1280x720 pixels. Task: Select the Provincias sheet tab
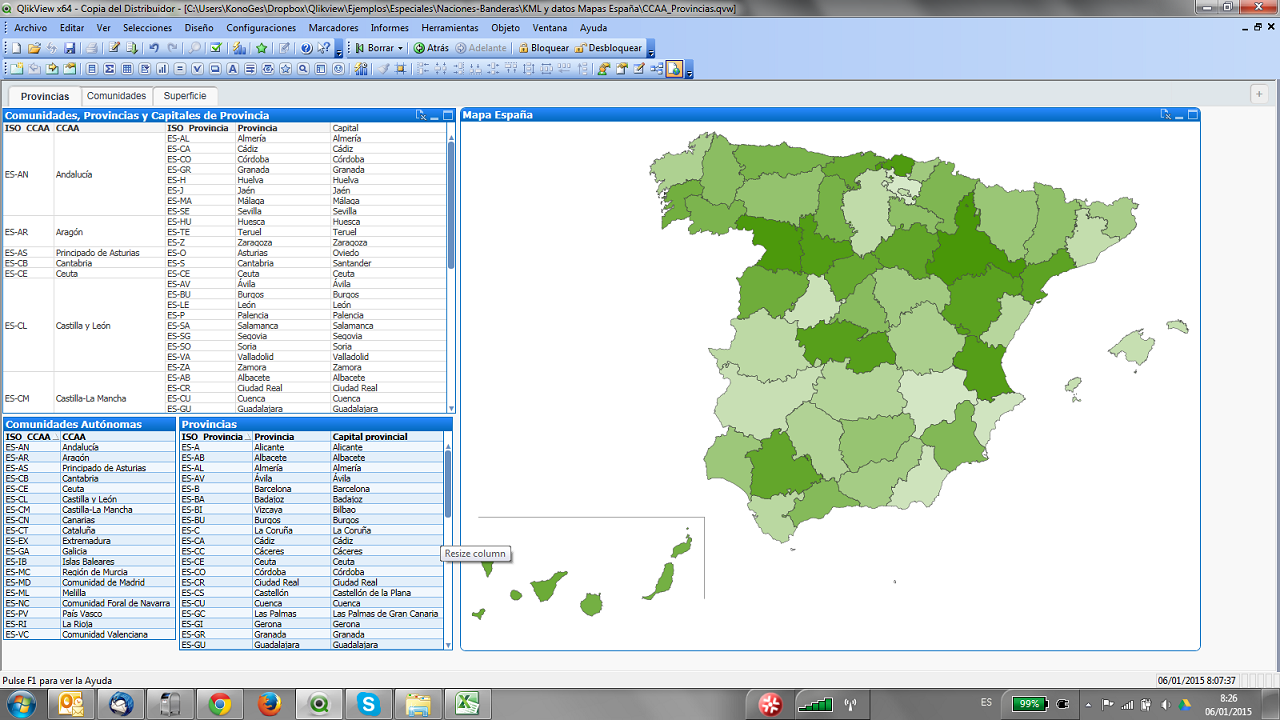(x=45, y=96)
